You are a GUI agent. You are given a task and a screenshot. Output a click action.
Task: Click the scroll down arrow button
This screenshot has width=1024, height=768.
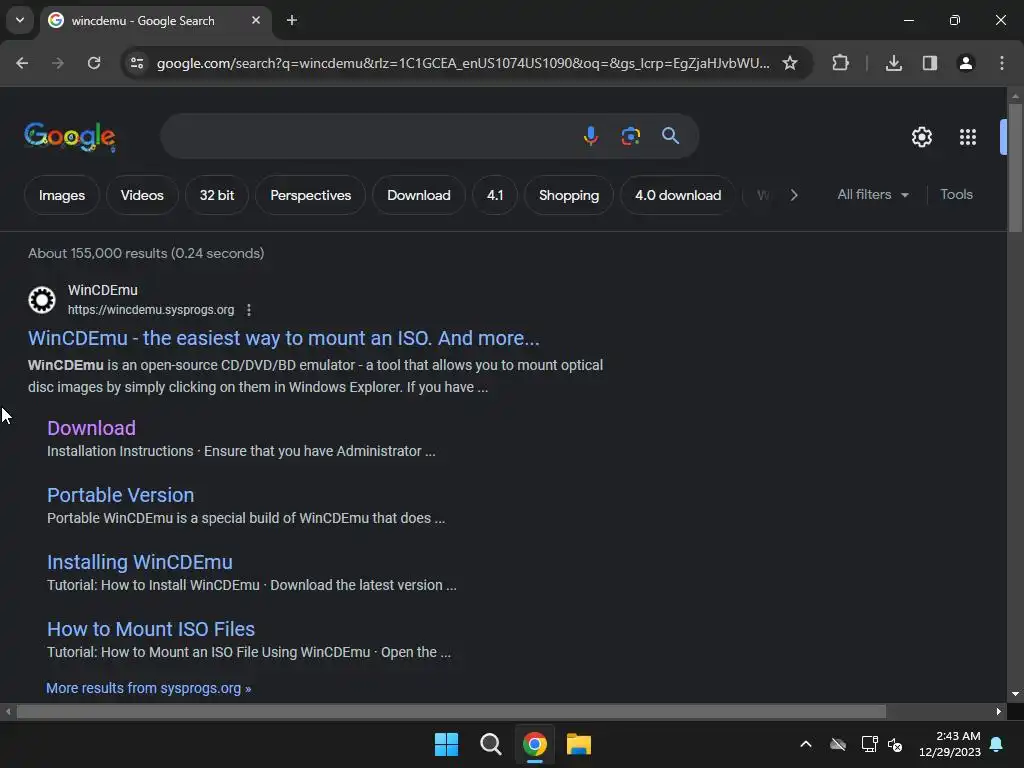click(1015, 694)
